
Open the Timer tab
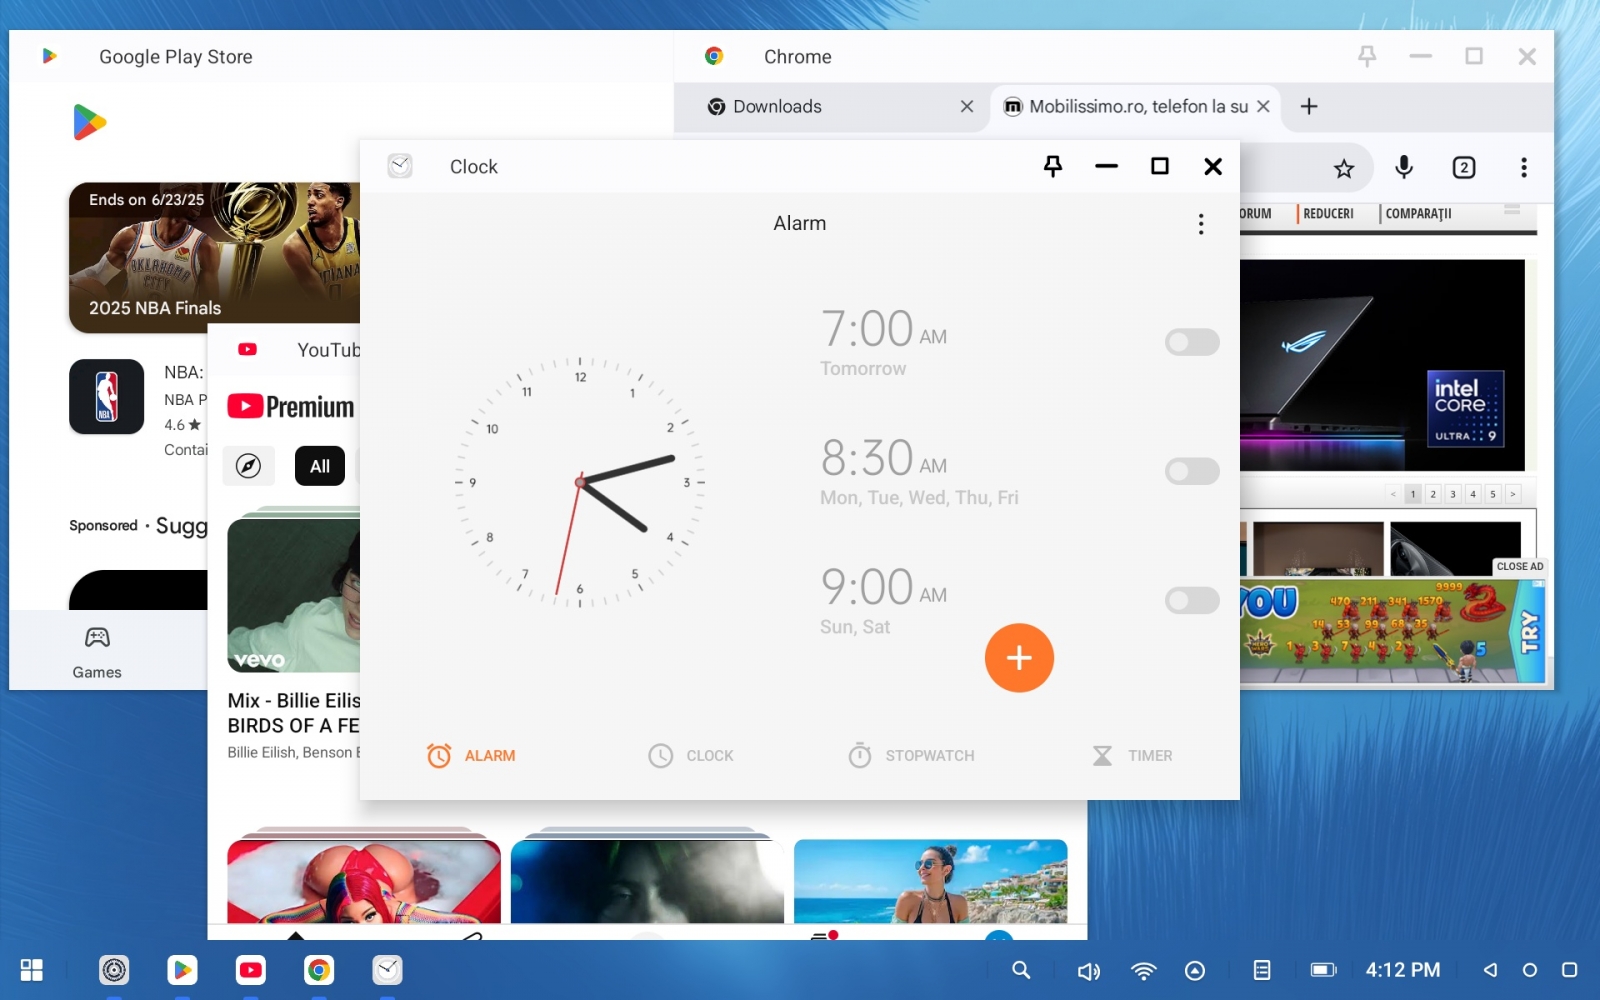1132,756
